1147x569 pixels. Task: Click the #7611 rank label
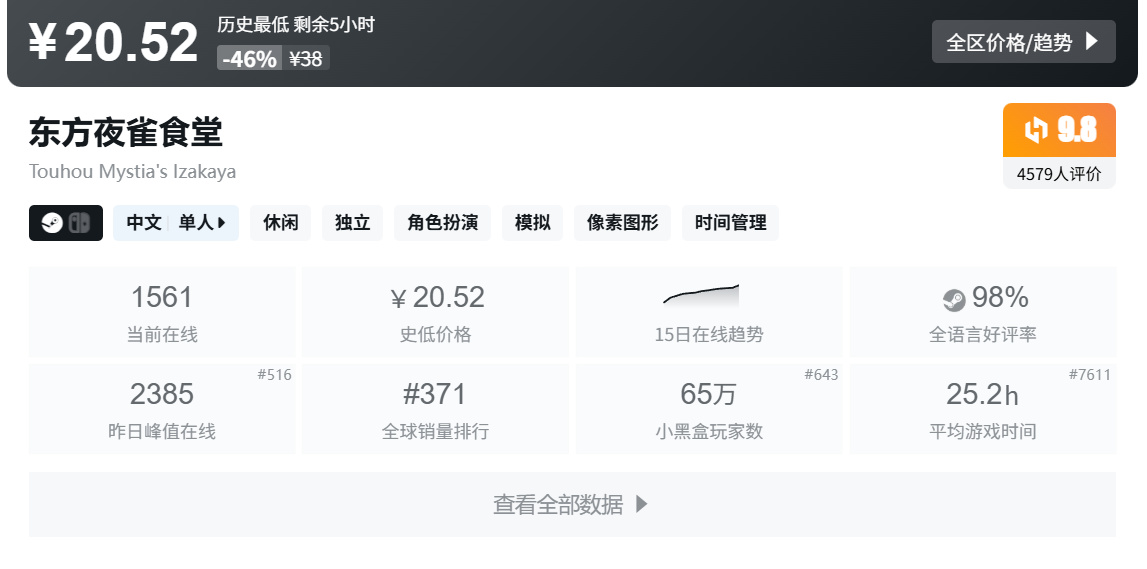click(1090, 375)
